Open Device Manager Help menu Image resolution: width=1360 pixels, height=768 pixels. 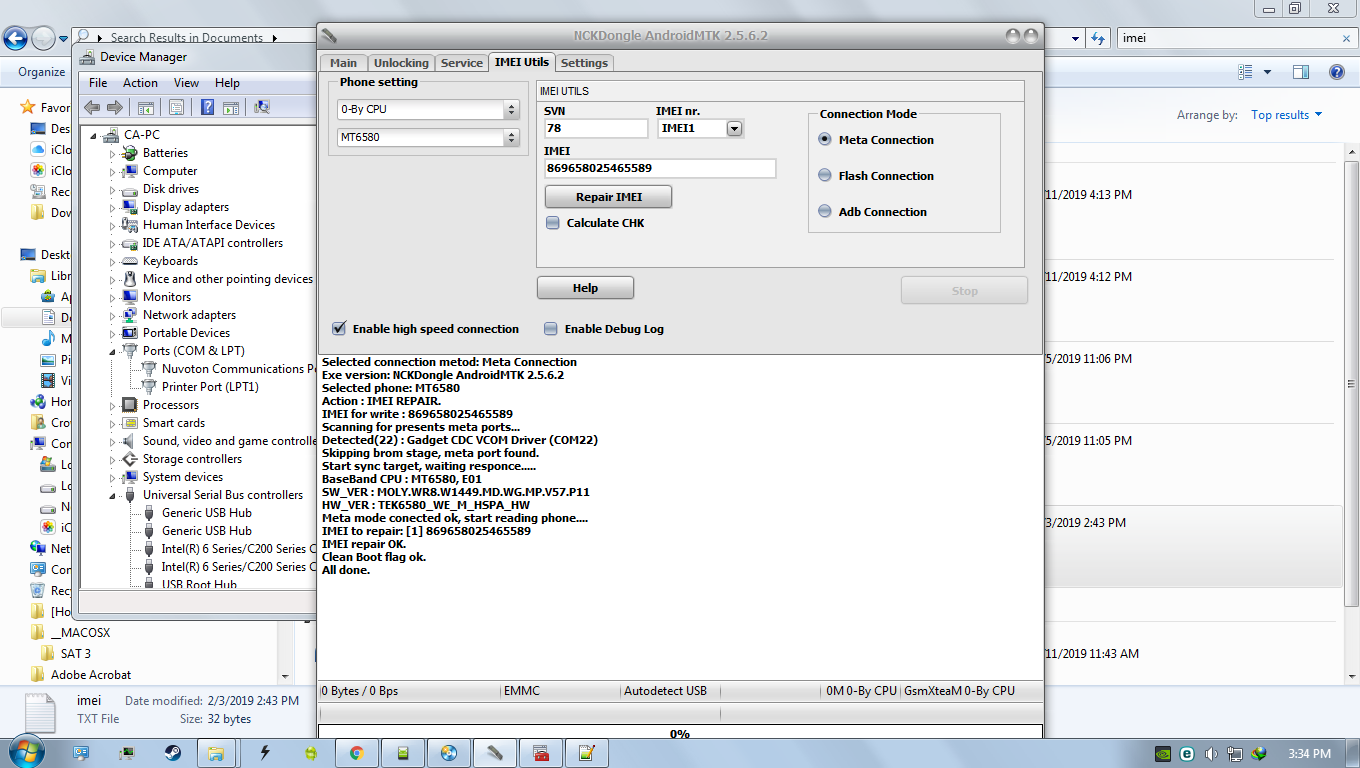(x=227, y=83)
